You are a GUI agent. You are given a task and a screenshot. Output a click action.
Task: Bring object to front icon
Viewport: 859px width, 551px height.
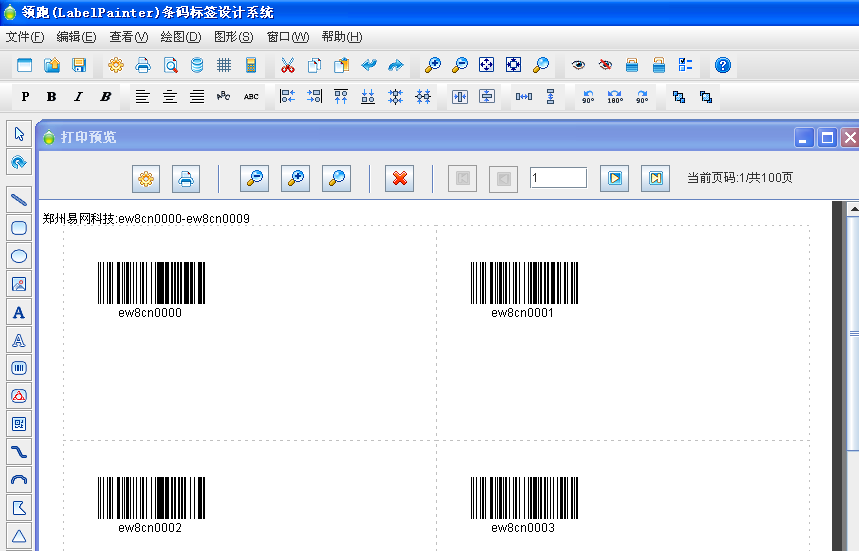[679, 97]
